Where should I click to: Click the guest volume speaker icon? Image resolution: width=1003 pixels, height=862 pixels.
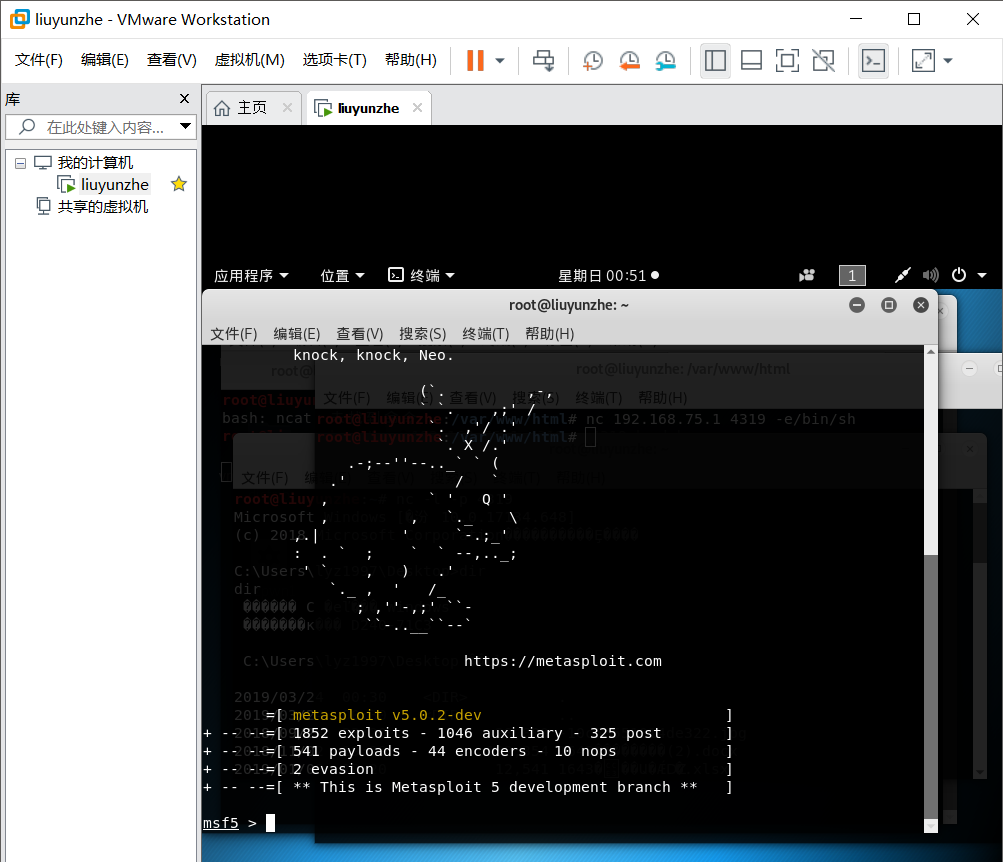coord(931,276)
